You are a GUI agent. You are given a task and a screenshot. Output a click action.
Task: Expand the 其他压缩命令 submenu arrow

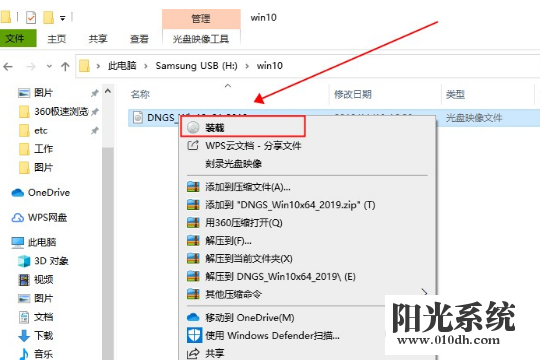(x=424, y=293)
